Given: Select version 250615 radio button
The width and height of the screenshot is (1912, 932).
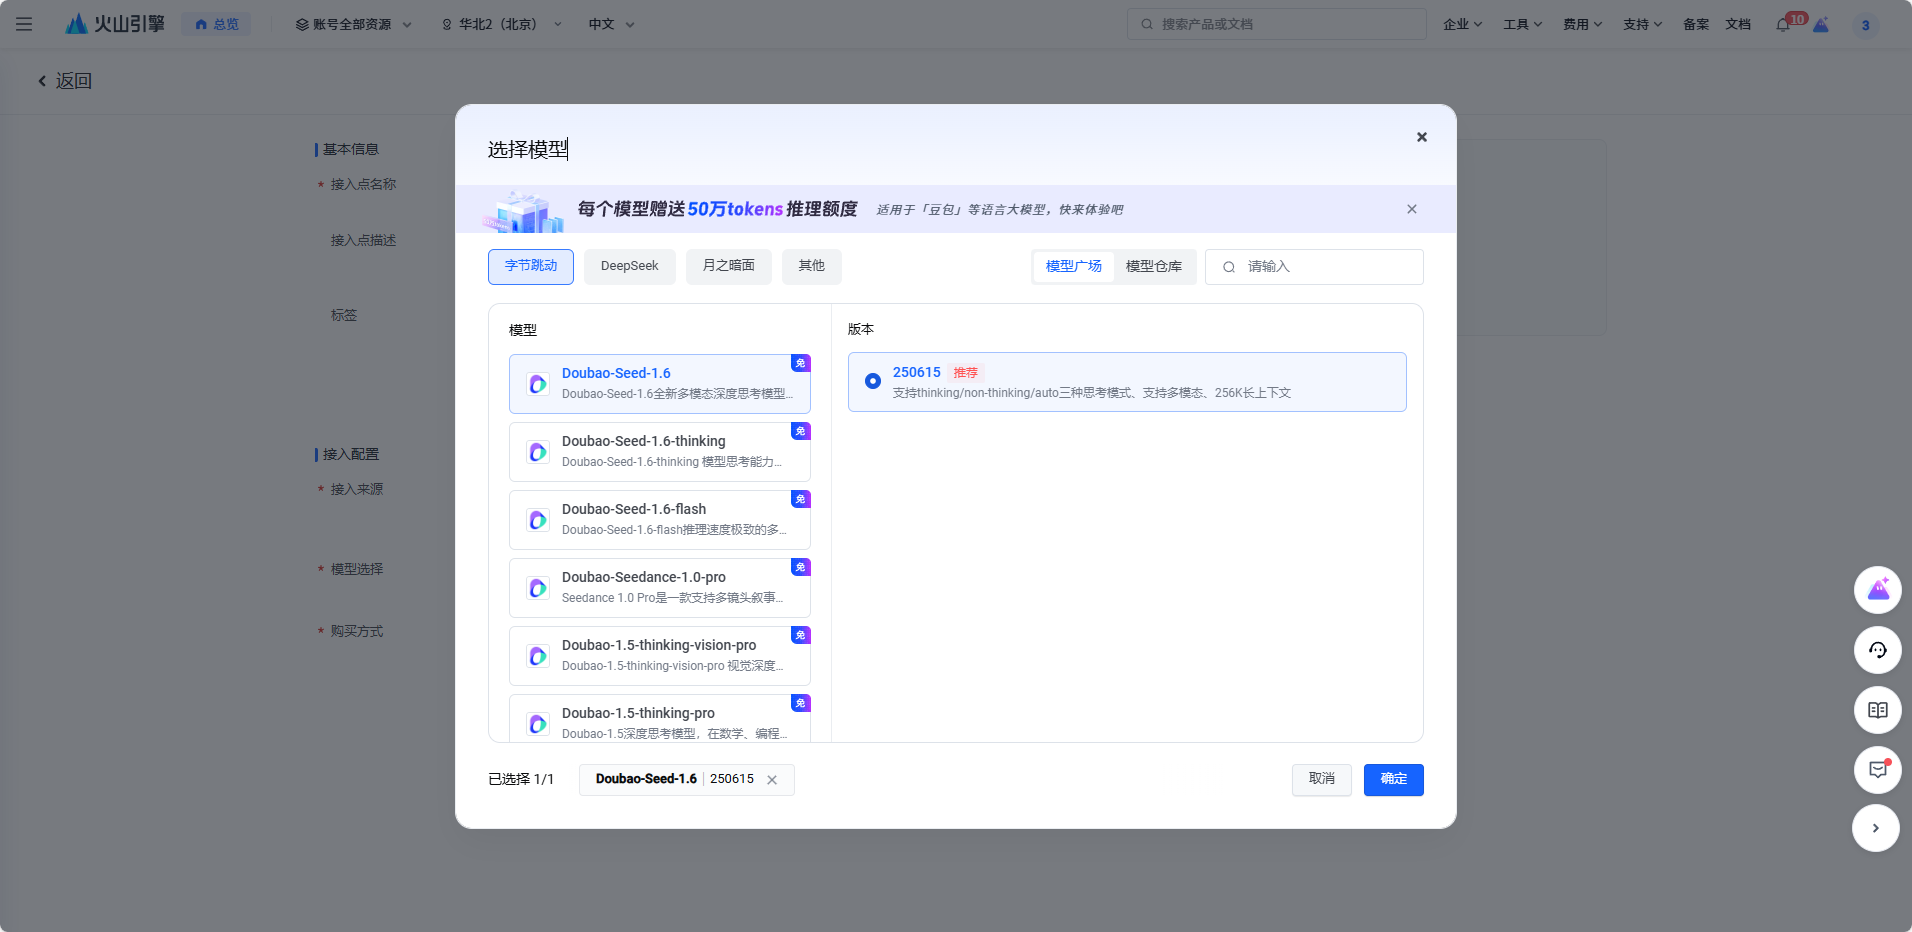Looking at the screenshot, I should 873,381.
